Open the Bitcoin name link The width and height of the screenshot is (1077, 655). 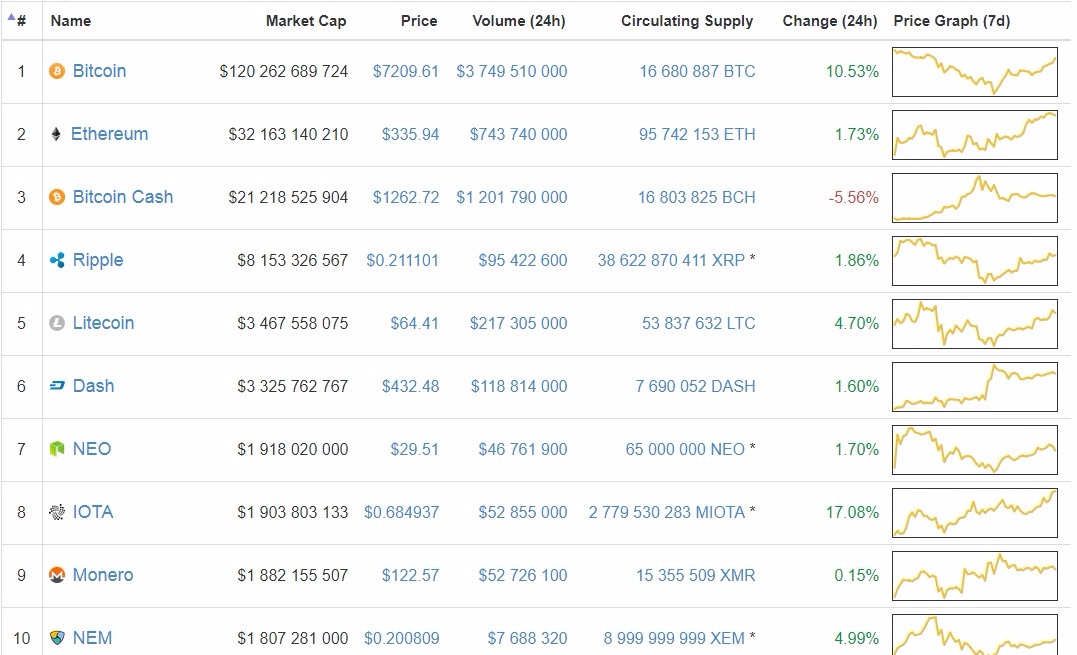[x=100, y=71]
